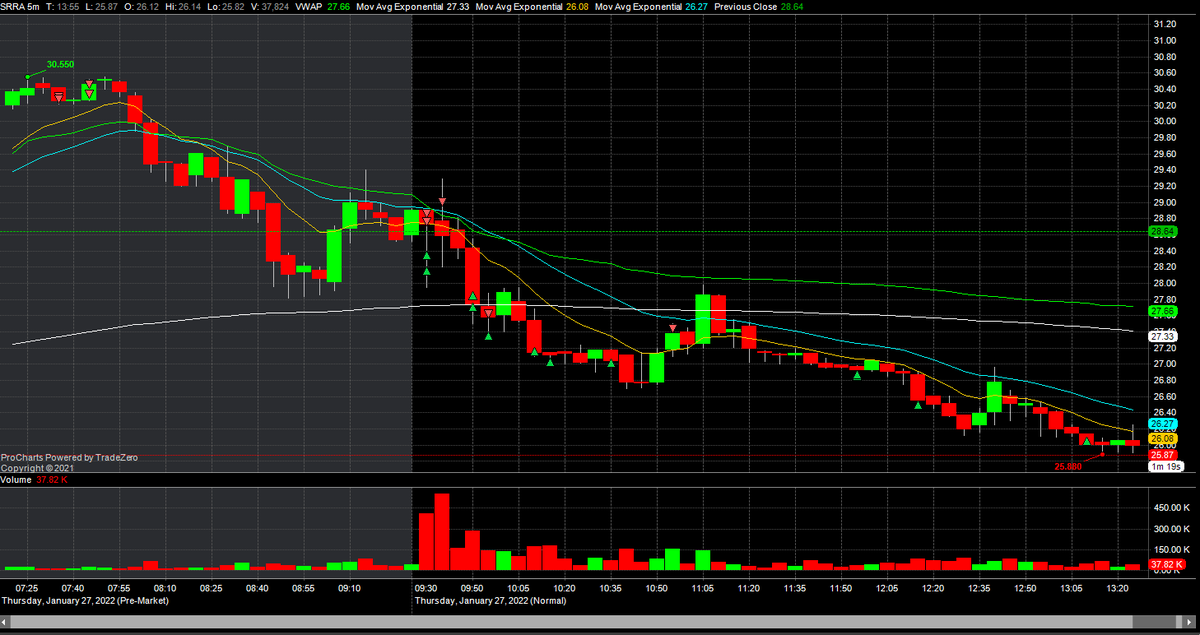This screenshot has height=635, width=1200.
Task: Click the green buy arrow below 12:15 candle
Action: point(918,405)
